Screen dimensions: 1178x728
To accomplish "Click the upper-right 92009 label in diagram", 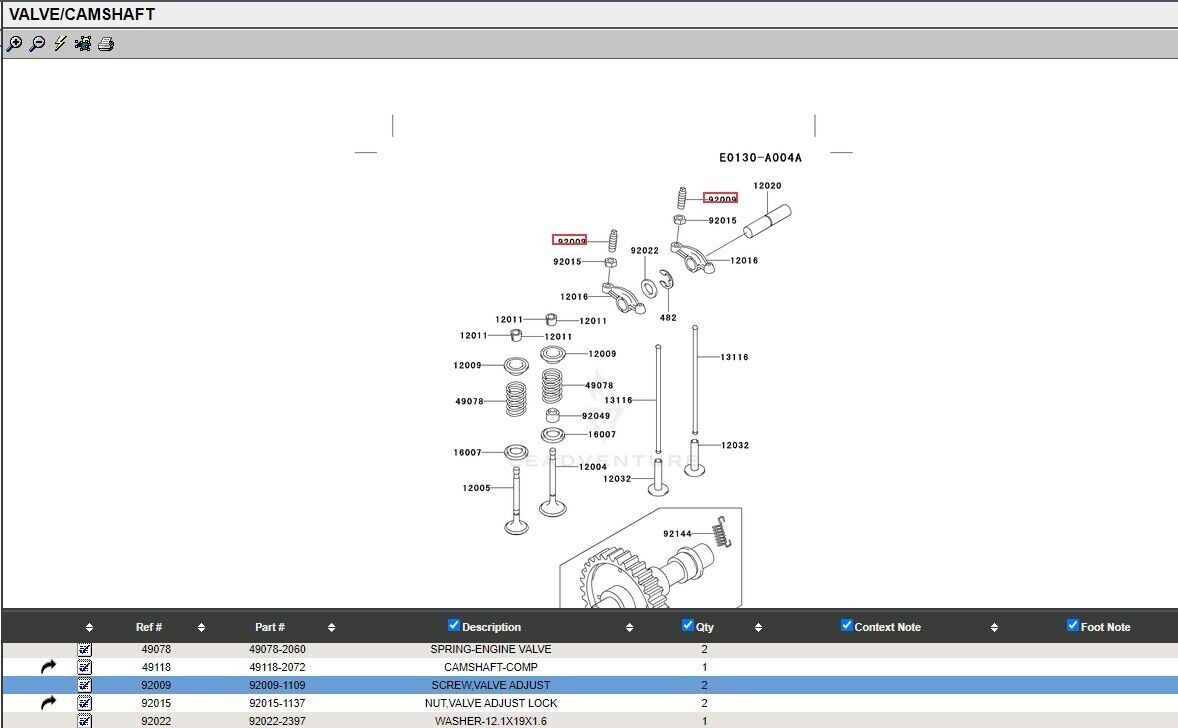I will (x=720, y=199).
